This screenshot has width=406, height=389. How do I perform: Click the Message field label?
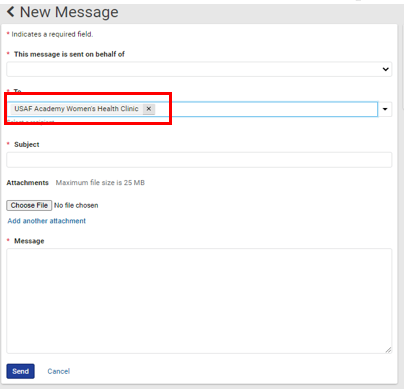29,241
